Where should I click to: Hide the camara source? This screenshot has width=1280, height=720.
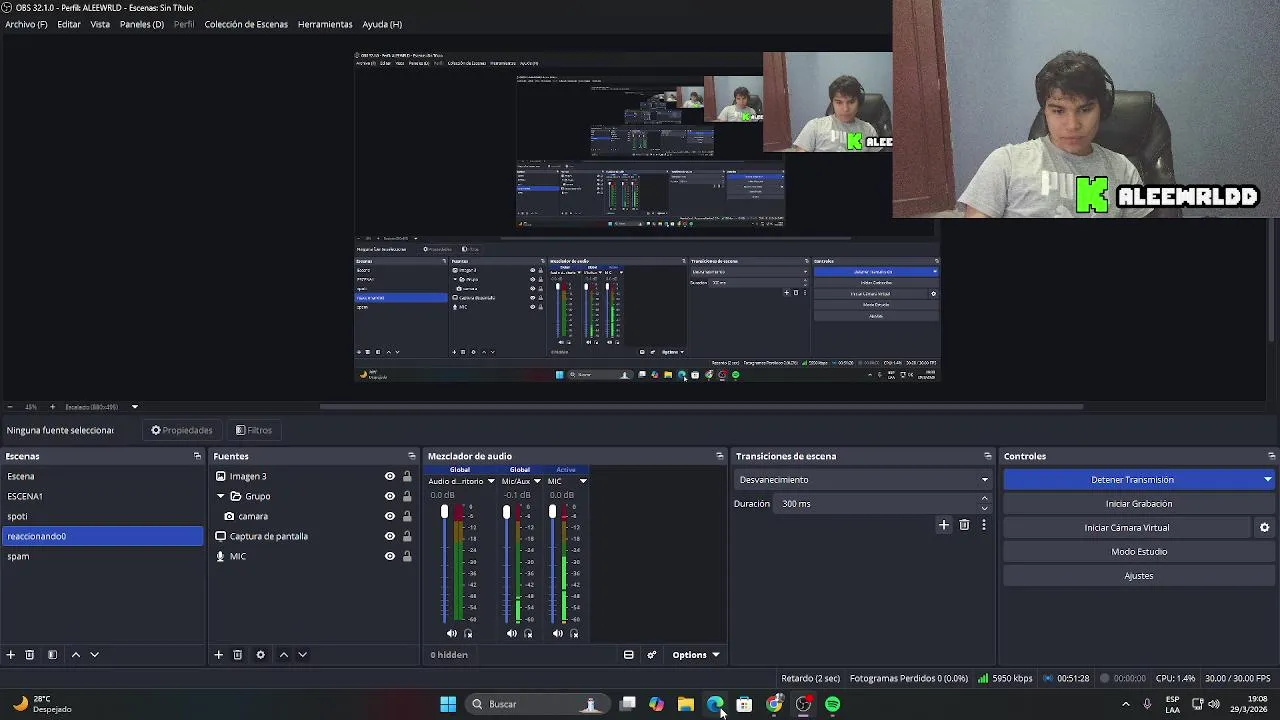[x=390, y=516]
